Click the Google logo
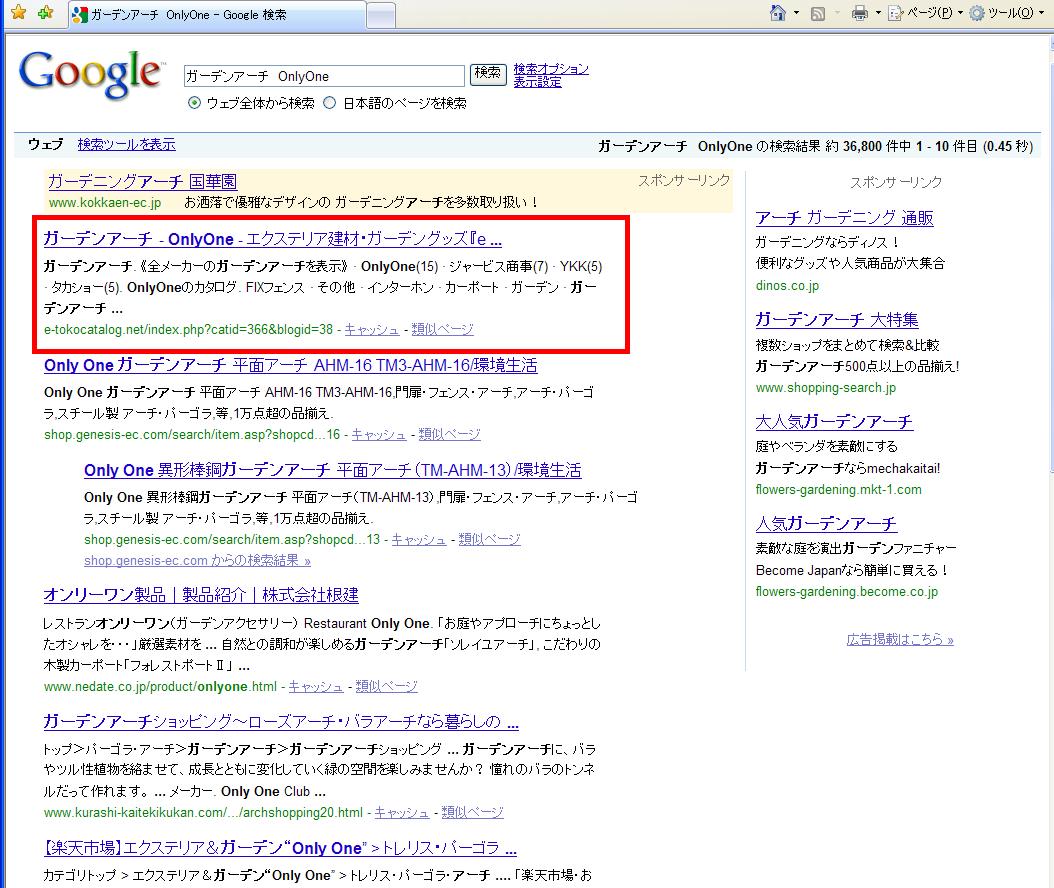 pyautogui.click(x=90, y=74)
